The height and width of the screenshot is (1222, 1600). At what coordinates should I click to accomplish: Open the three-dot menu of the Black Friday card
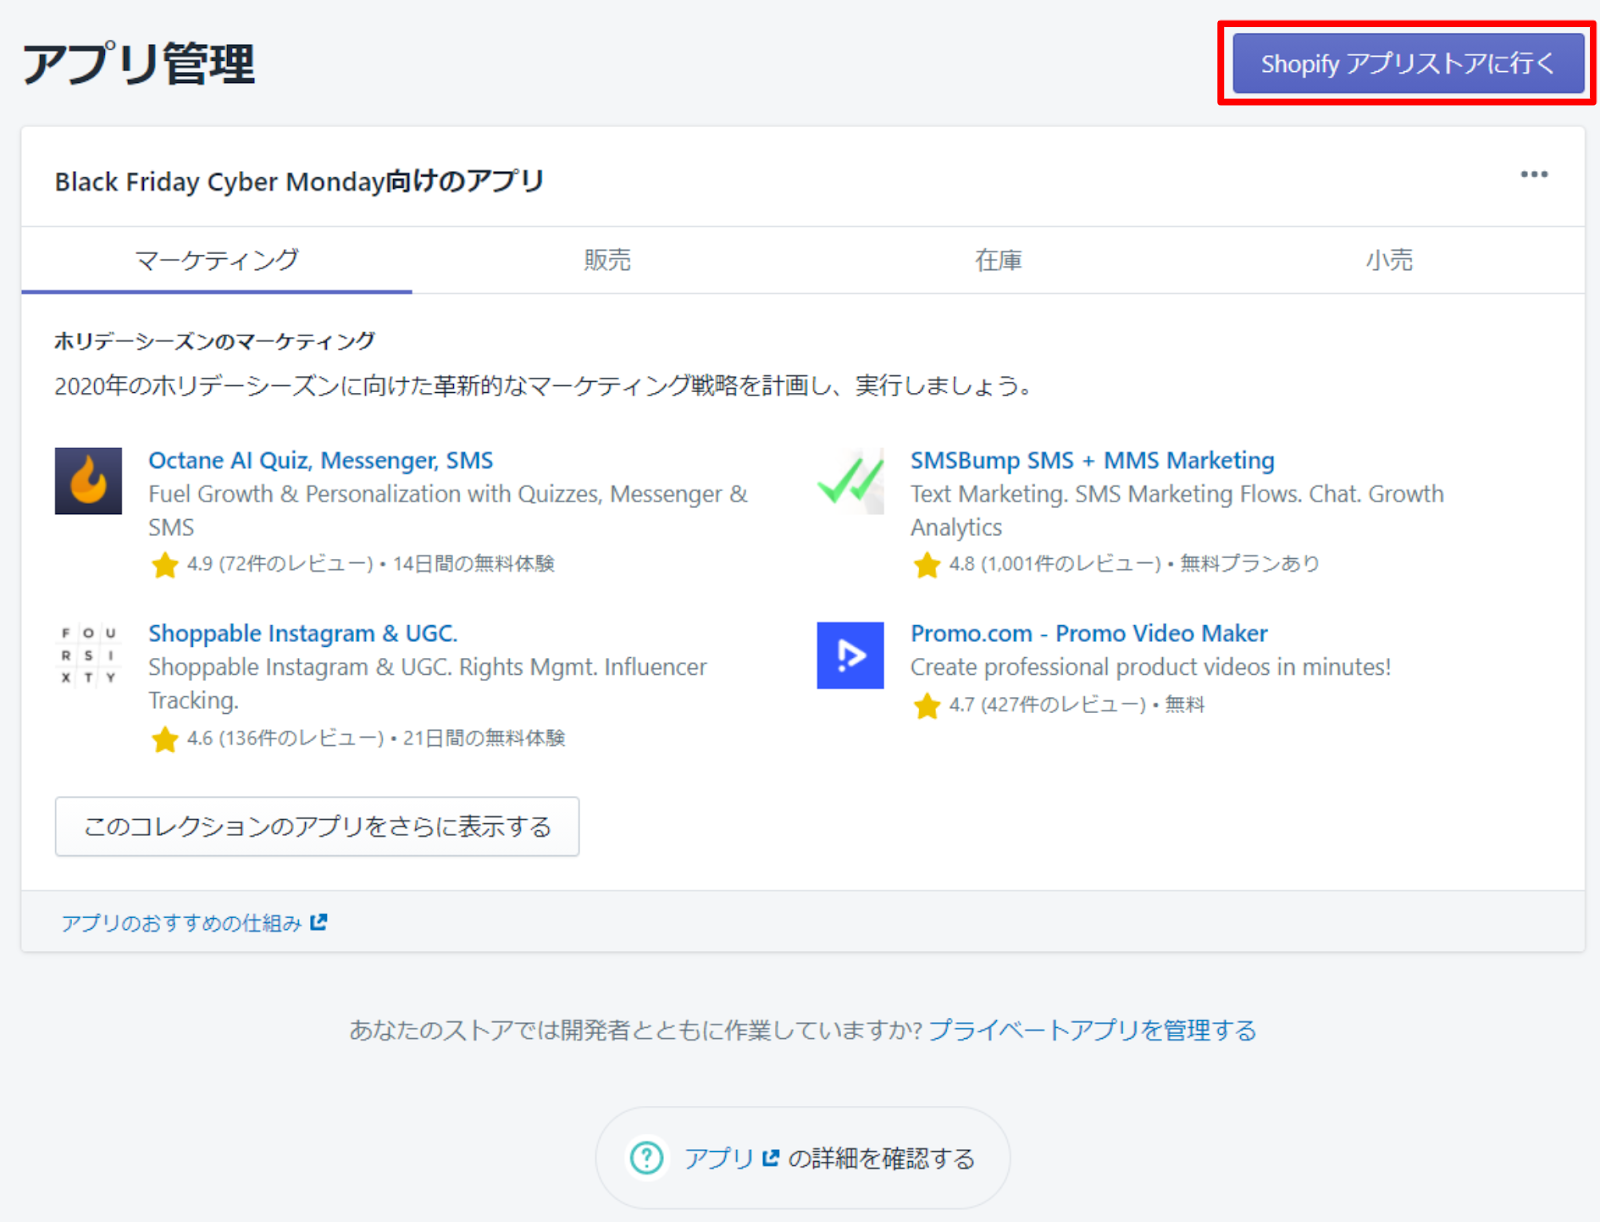pyautogui.click(x=1534, y=174)
